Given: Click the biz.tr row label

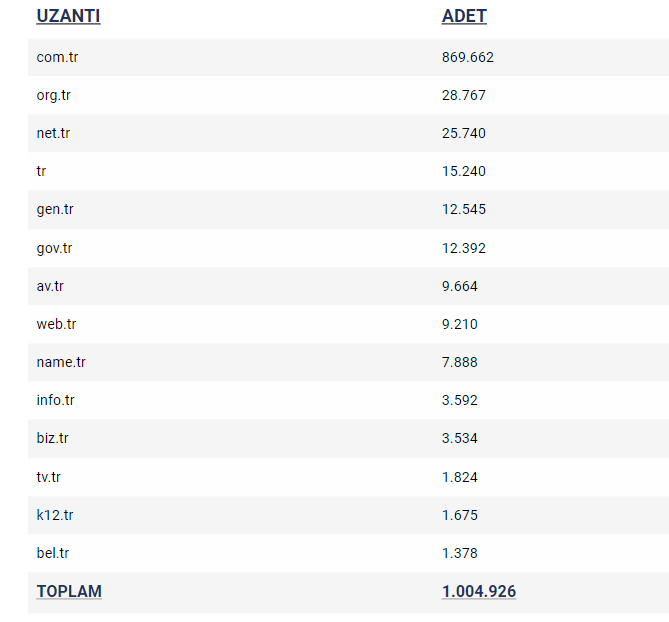Looking at the screenshot, I should [x=52, y=438].
